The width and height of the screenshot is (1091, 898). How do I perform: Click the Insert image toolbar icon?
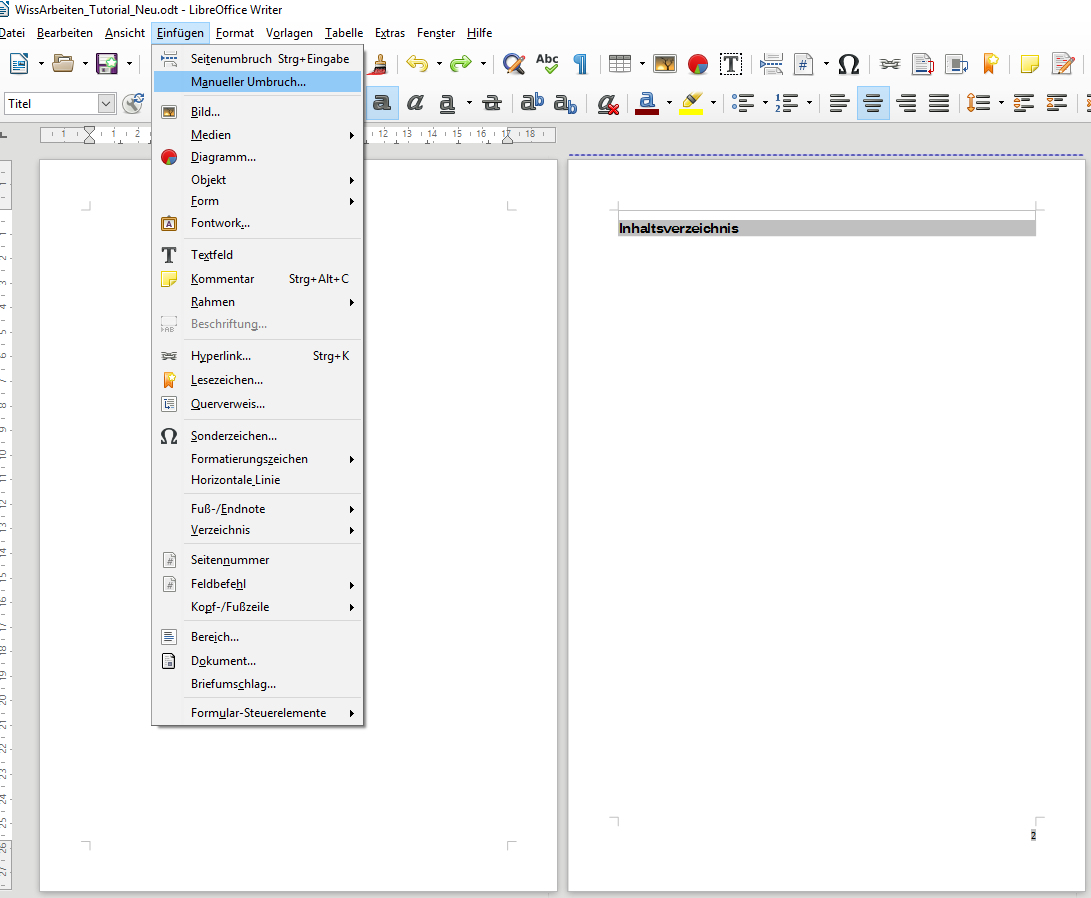tap(664, 64)
